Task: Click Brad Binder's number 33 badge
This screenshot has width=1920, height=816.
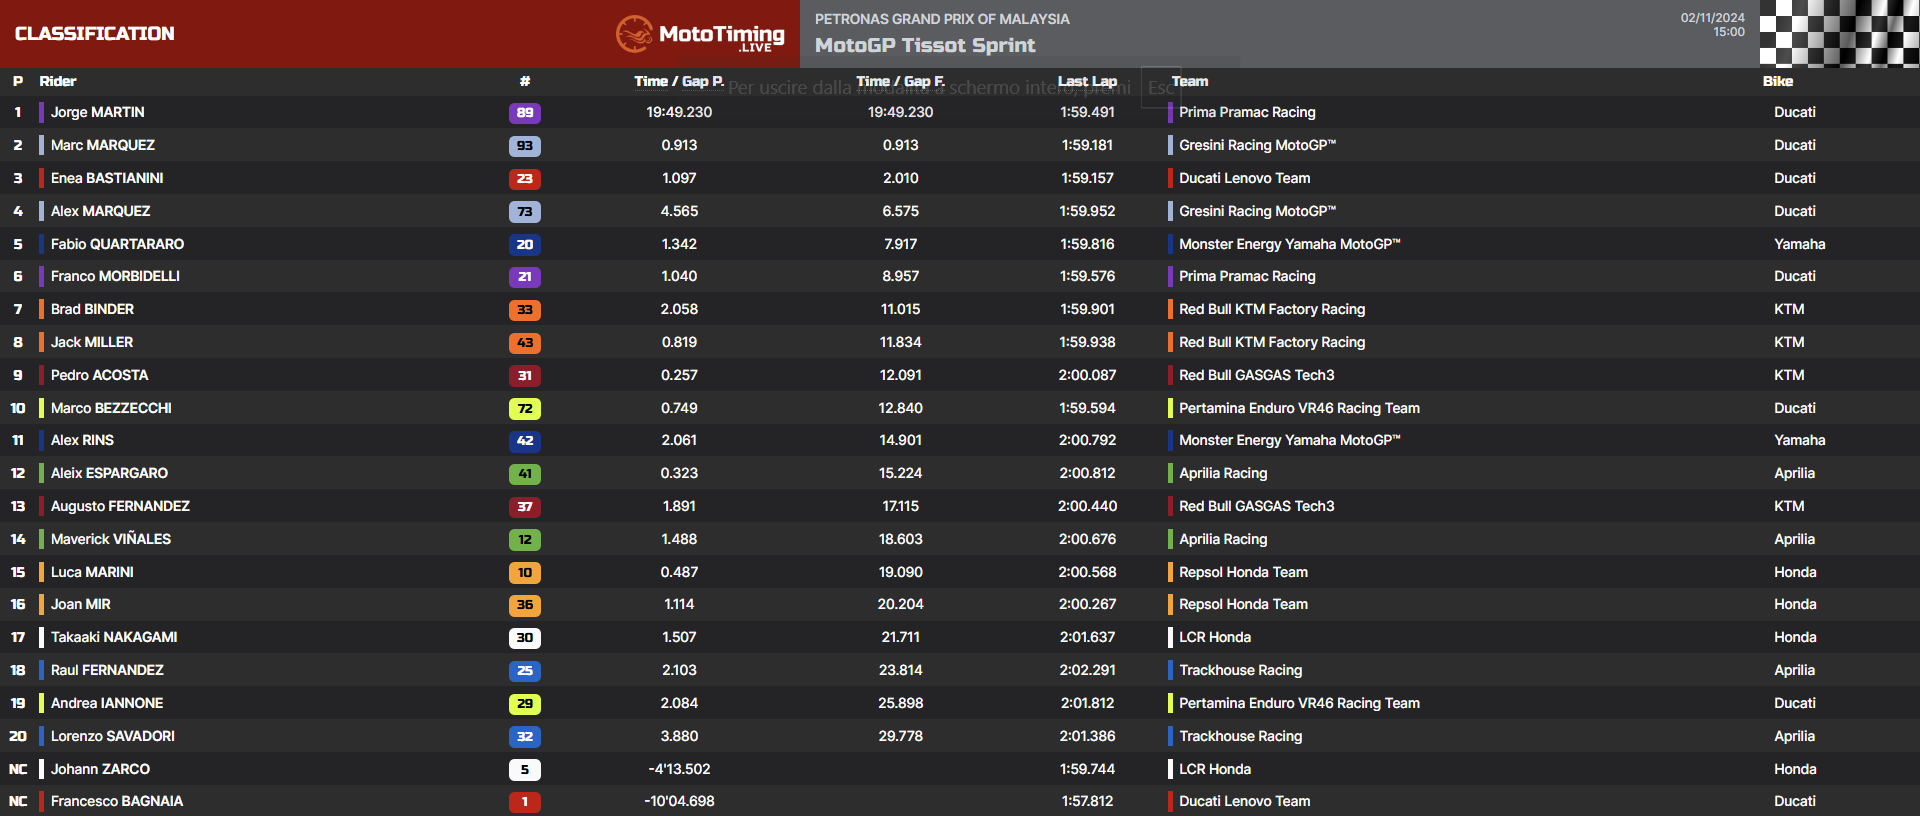Action: (x=525, y=310)
